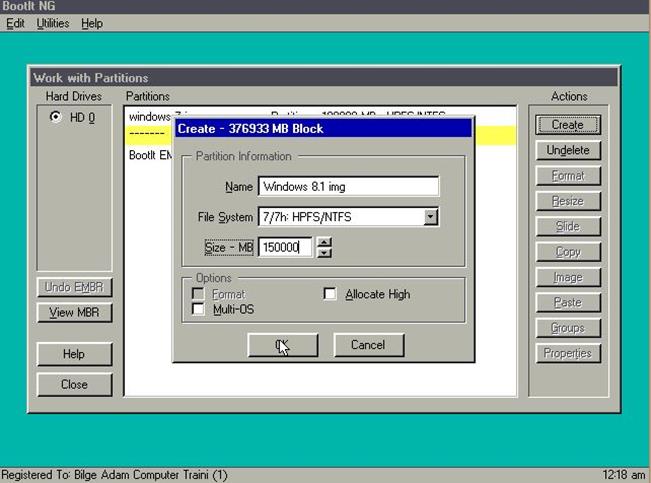This screenshot has height=483, width=651.
Task: Click the Create - 376933 MB Block title bar
Action: tap(323, 128)
